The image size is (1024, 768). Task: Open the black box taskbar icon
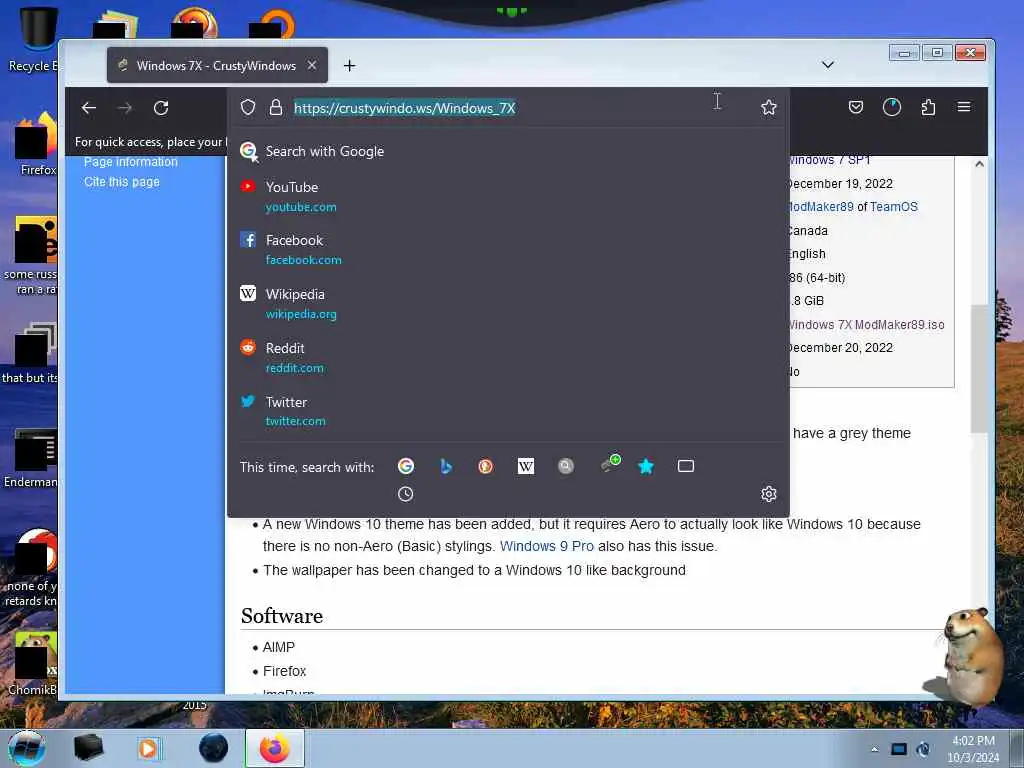point(88,748)
